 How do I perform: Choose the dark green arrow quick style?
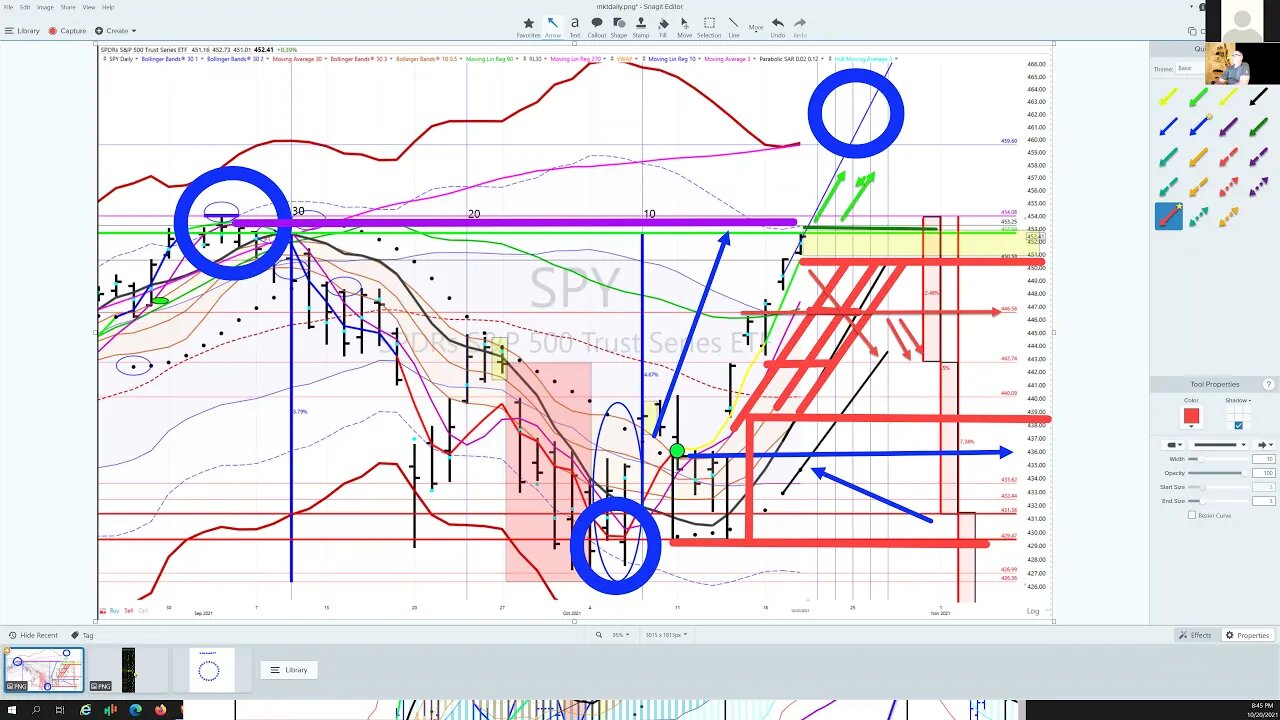(x=1258, y=127)
